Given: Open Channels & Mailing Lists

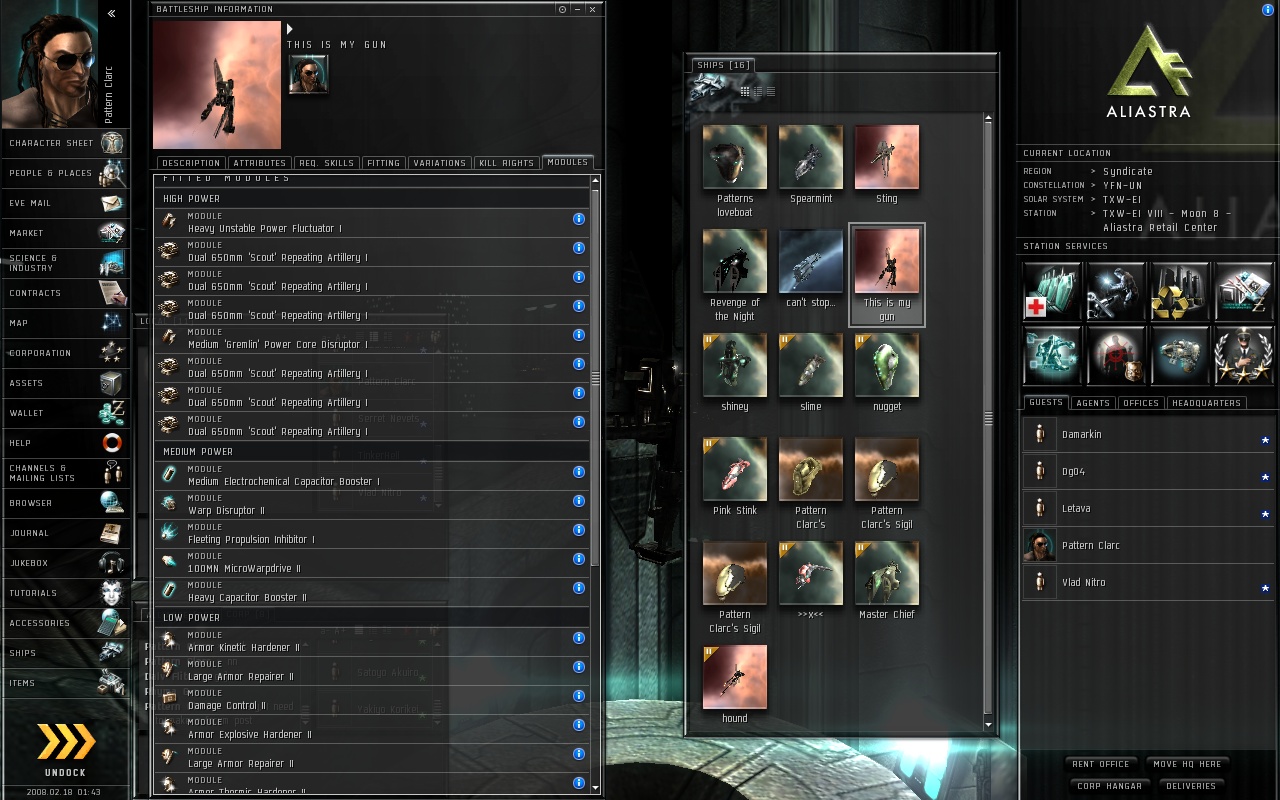Looking at the screenshot, I should coord(65,473).
